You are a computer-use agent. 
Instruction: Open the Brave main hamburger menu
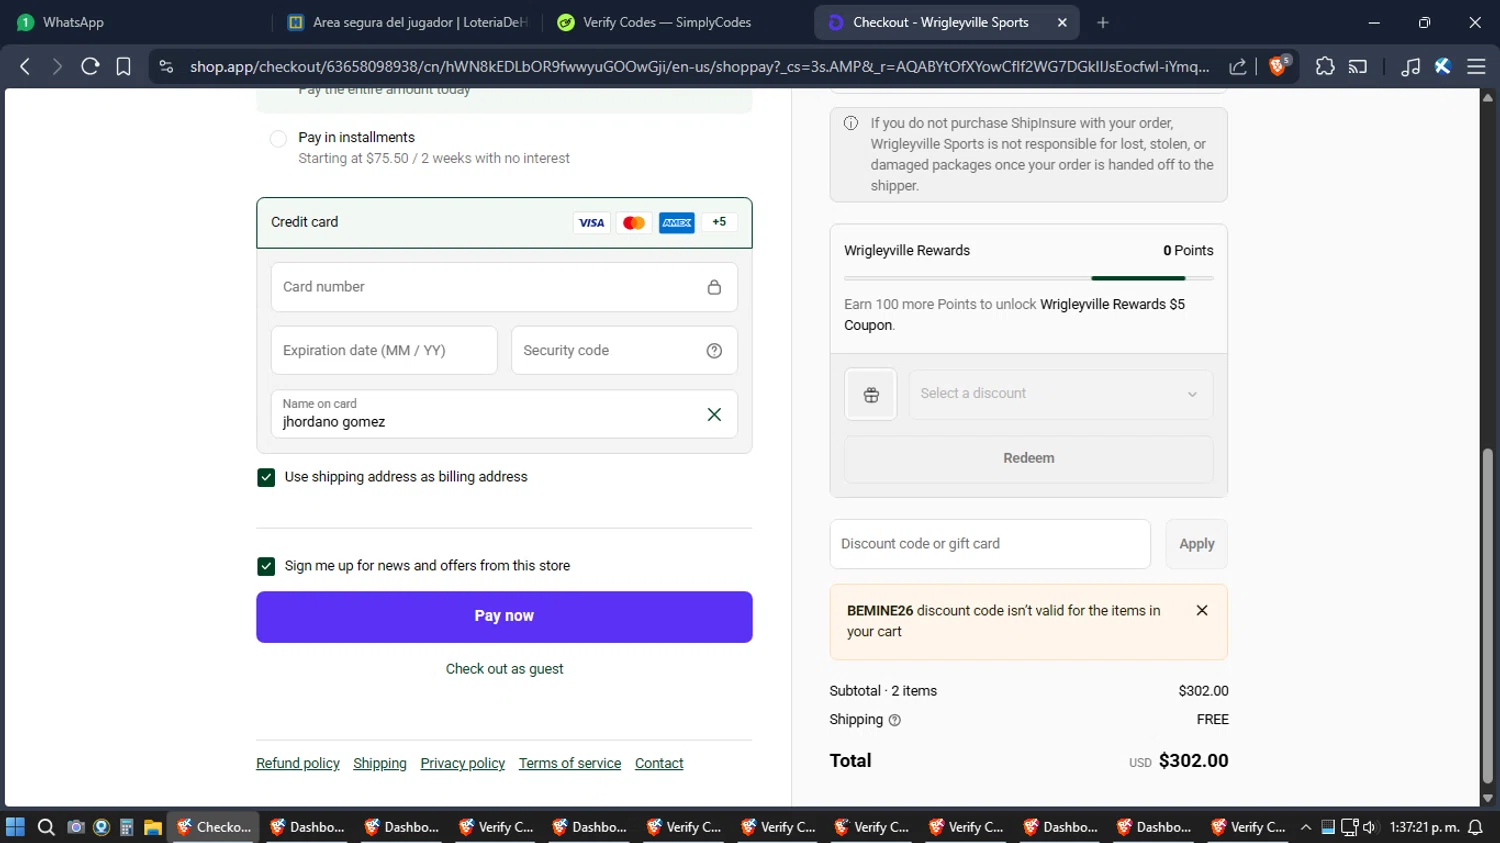[1476, 66]
